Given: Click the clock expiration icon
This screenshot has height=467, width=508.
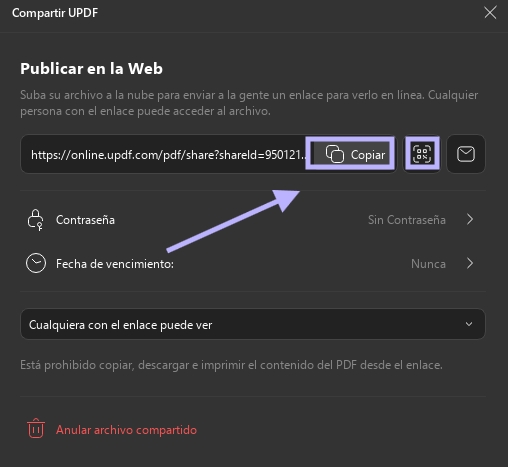Looking at the screenshot, I should (36, 263).
